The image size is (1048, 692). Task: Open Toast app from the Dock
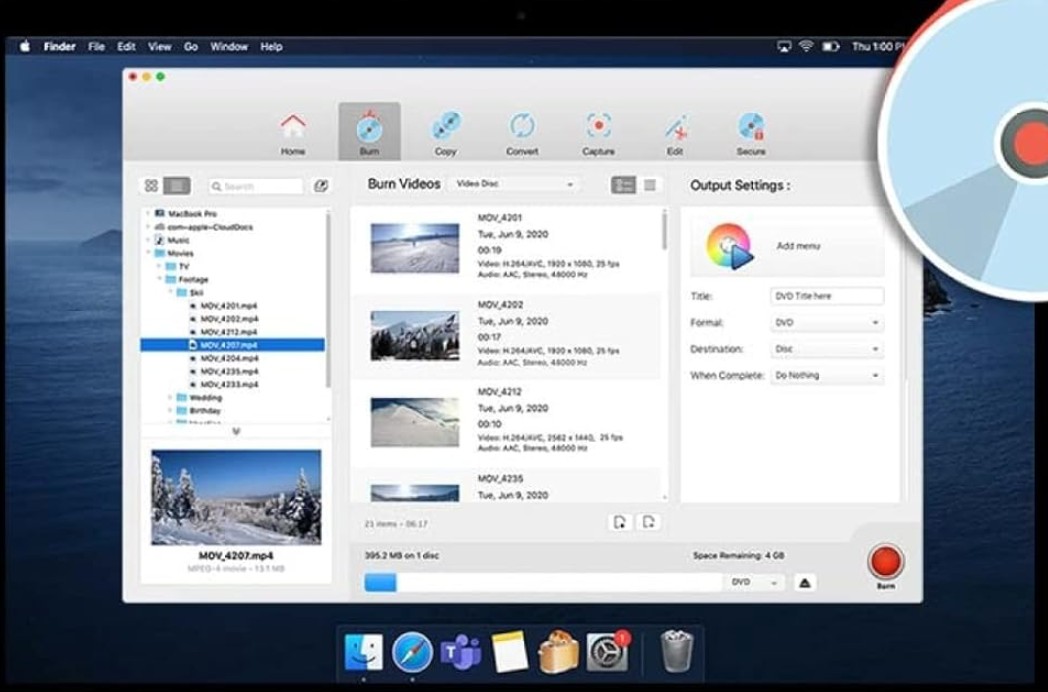558,652
